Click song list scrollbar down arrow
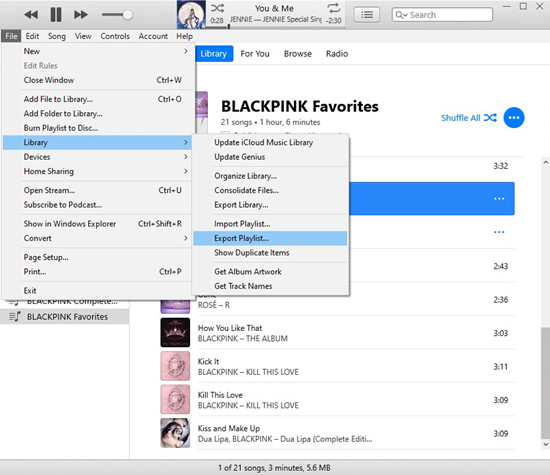The width and height of the screenshot is (550, 475). click(545, 444)
